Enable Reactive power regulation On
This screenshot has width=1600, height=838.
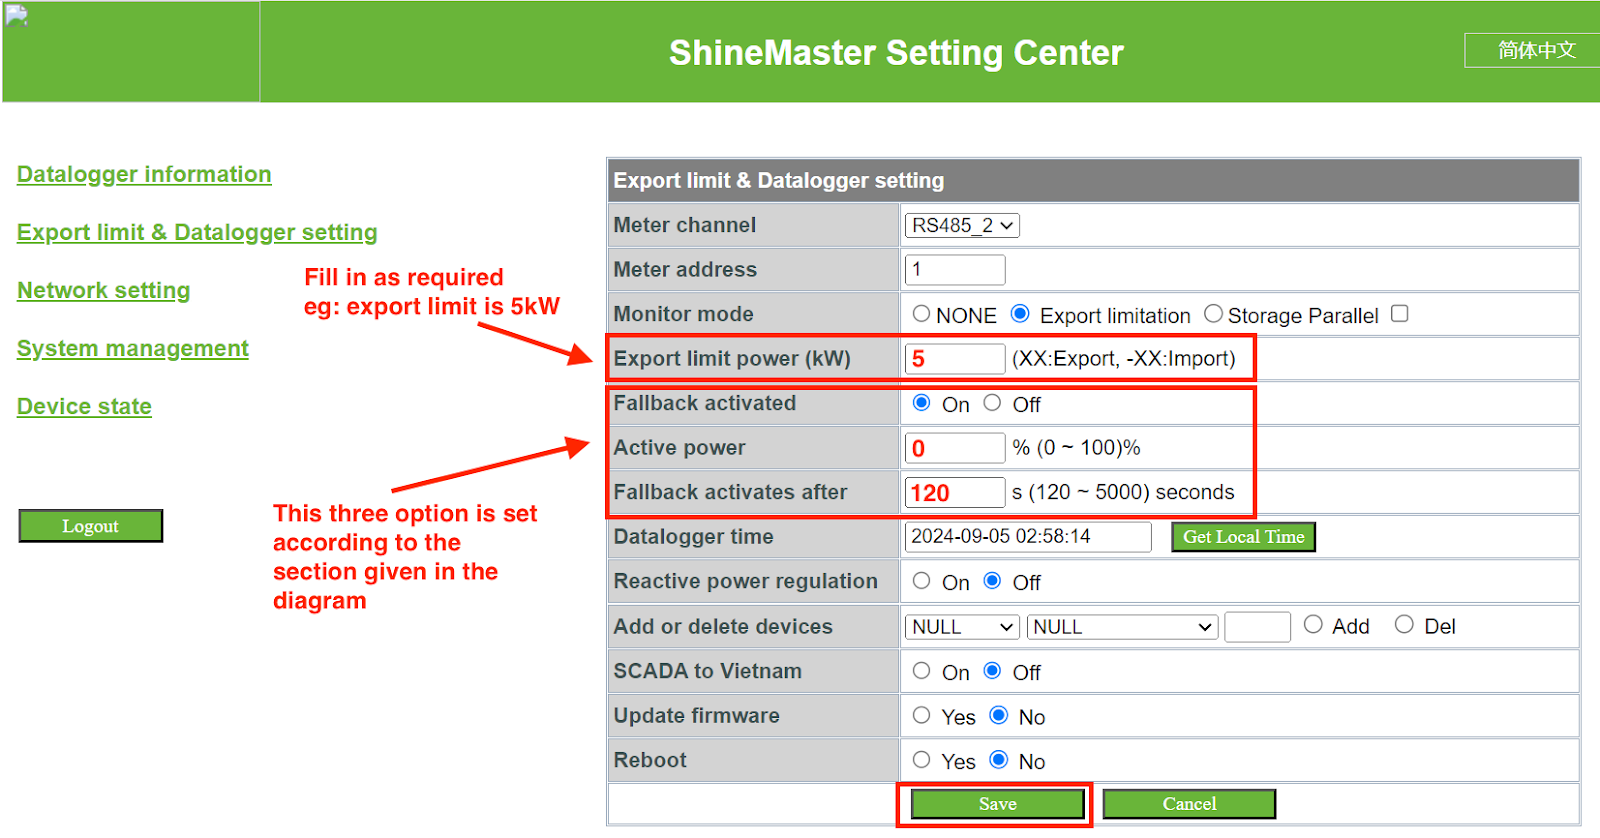coord(921,581)
